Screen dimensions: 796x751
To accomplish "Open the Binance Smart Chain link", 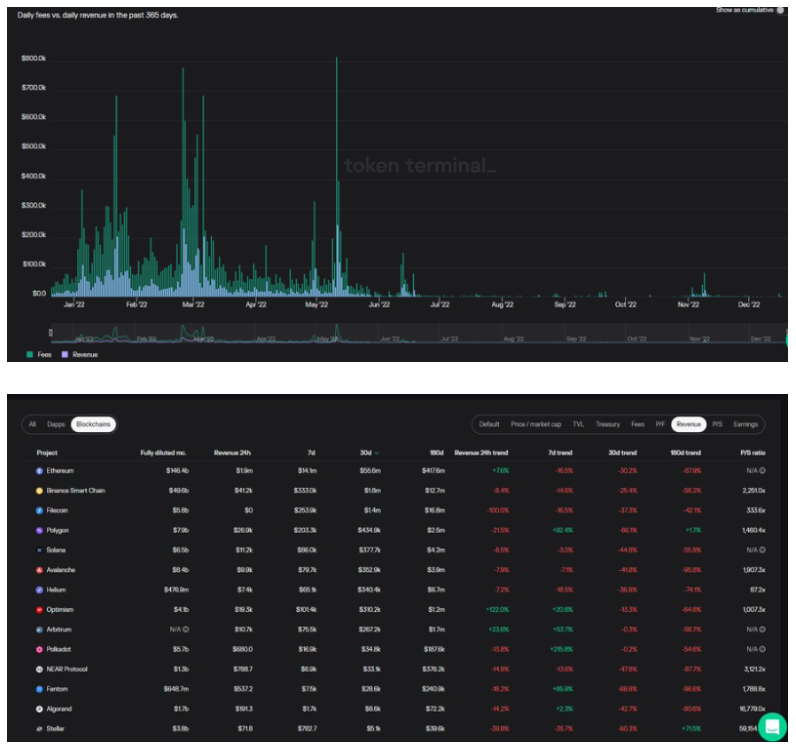I will tap(76, 491).
